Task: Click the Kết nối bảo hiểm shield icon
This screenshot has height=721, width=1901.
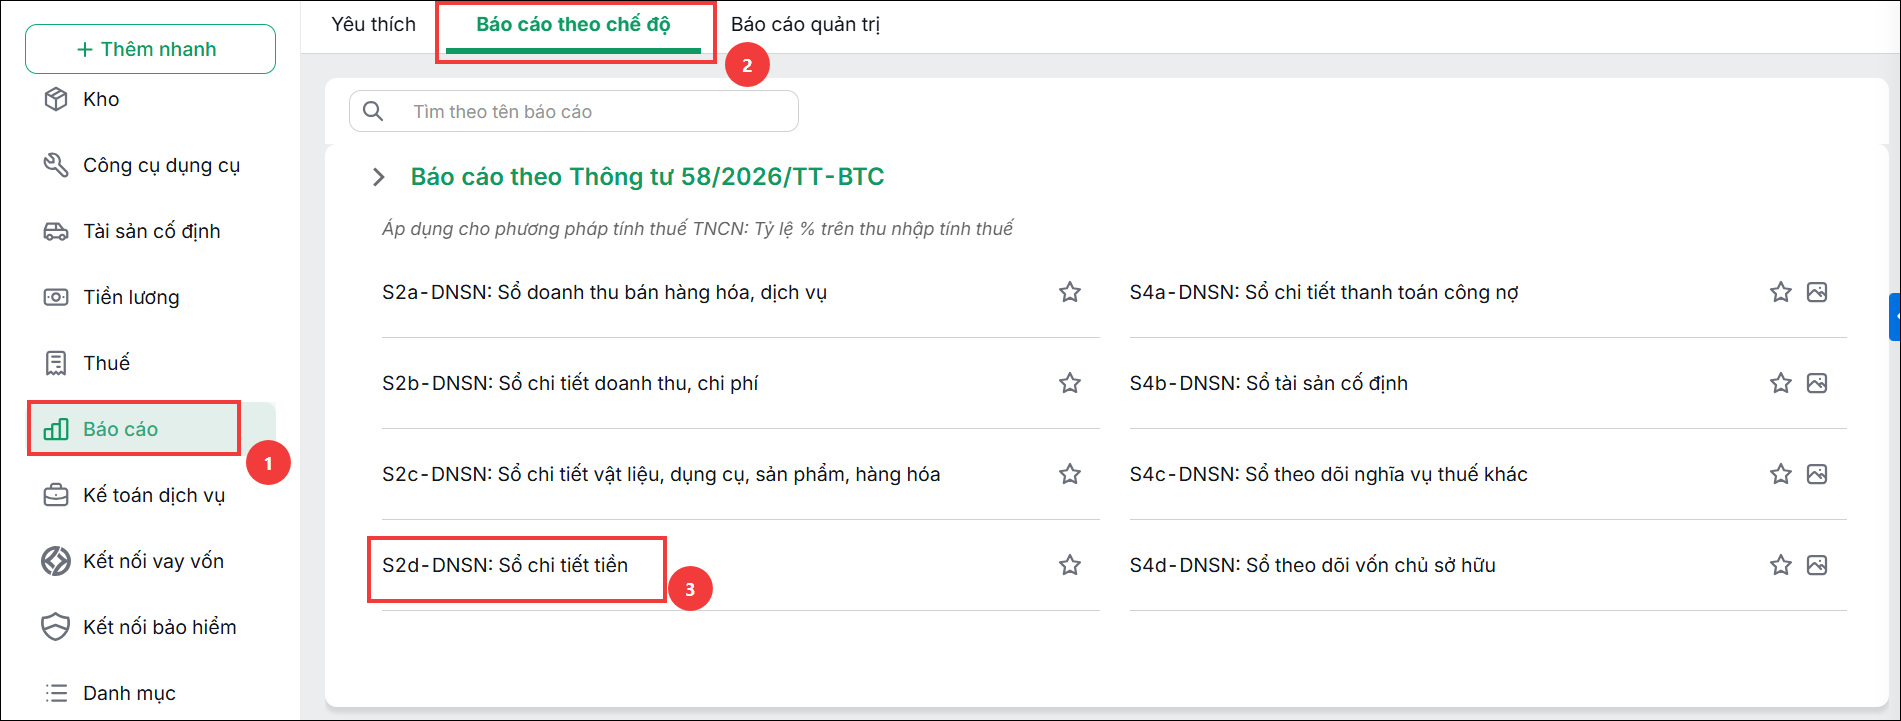Action: [56, 627]
